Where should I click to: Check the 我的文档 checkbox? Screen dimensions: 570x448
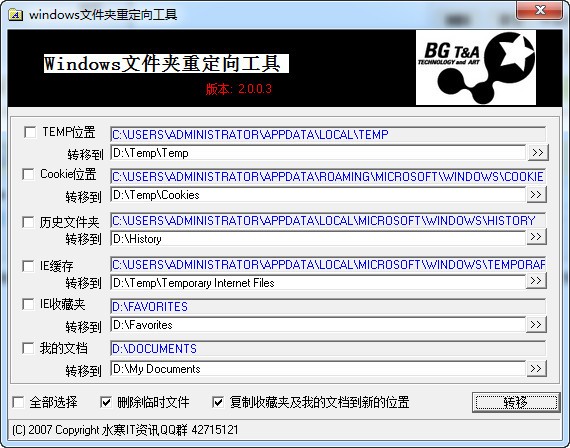[28, 348]
